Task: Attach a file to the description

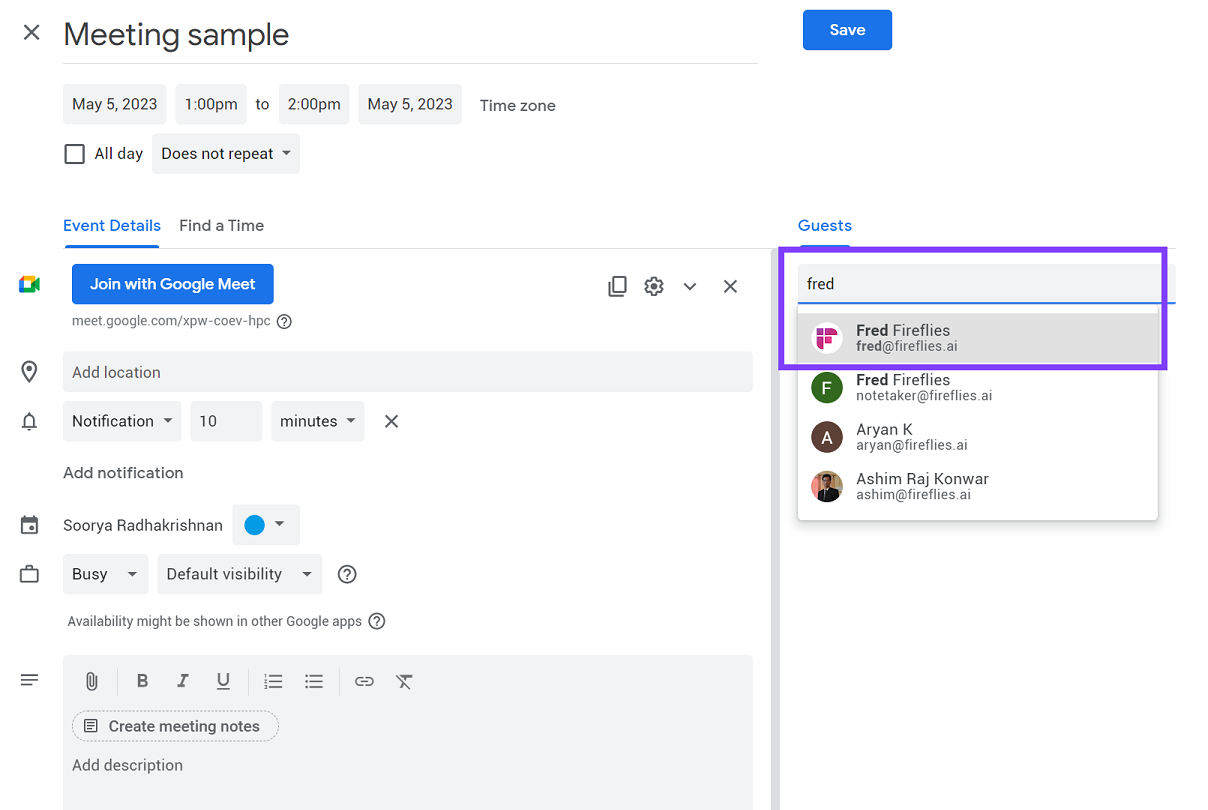Action: click(x=91, y=681)
